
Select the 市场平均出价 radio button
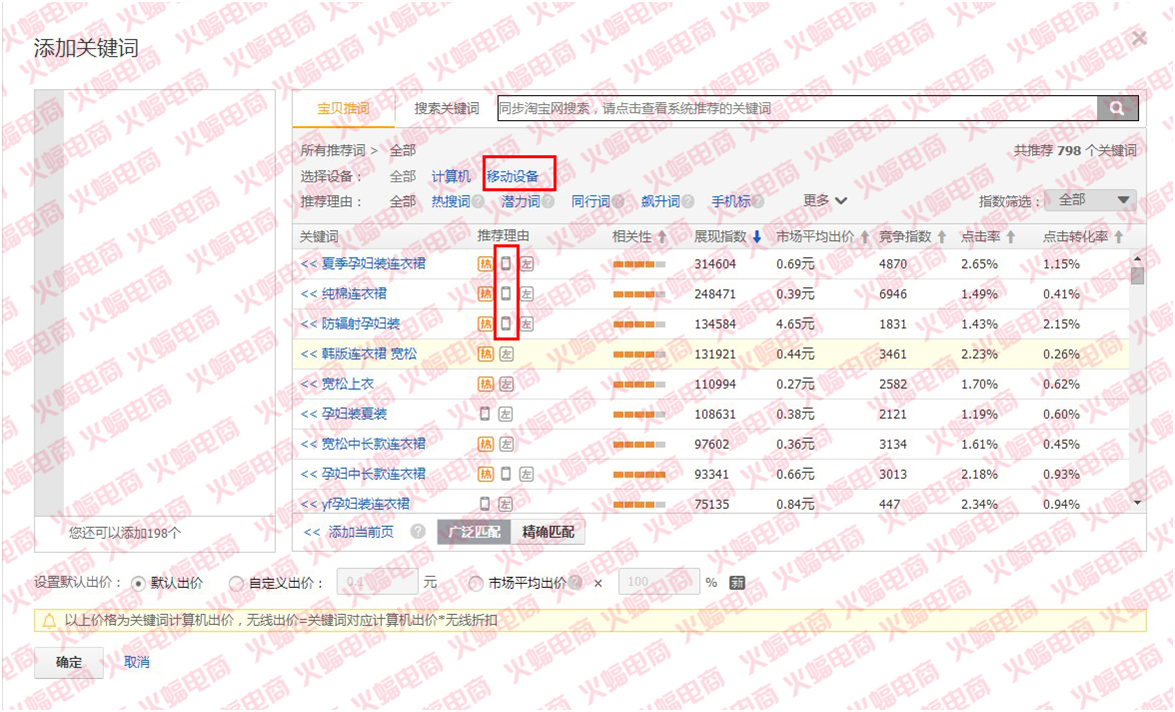(475, 583)
